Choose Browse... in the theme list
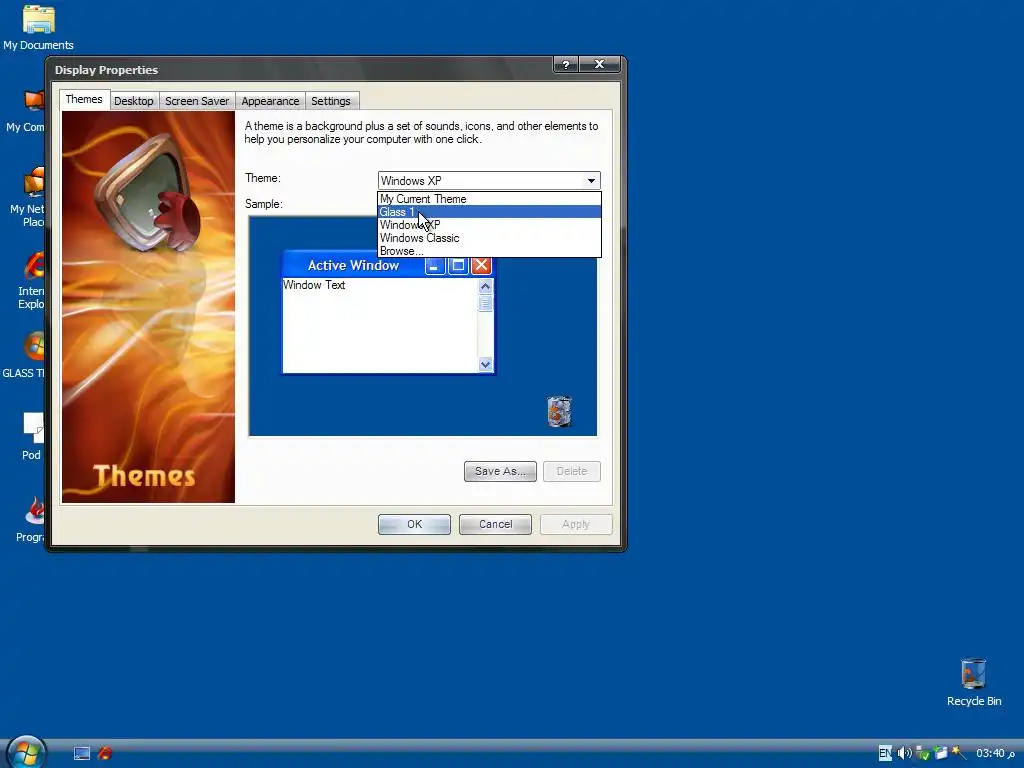This screenshot has width=1024, height=768. [489, 251]
